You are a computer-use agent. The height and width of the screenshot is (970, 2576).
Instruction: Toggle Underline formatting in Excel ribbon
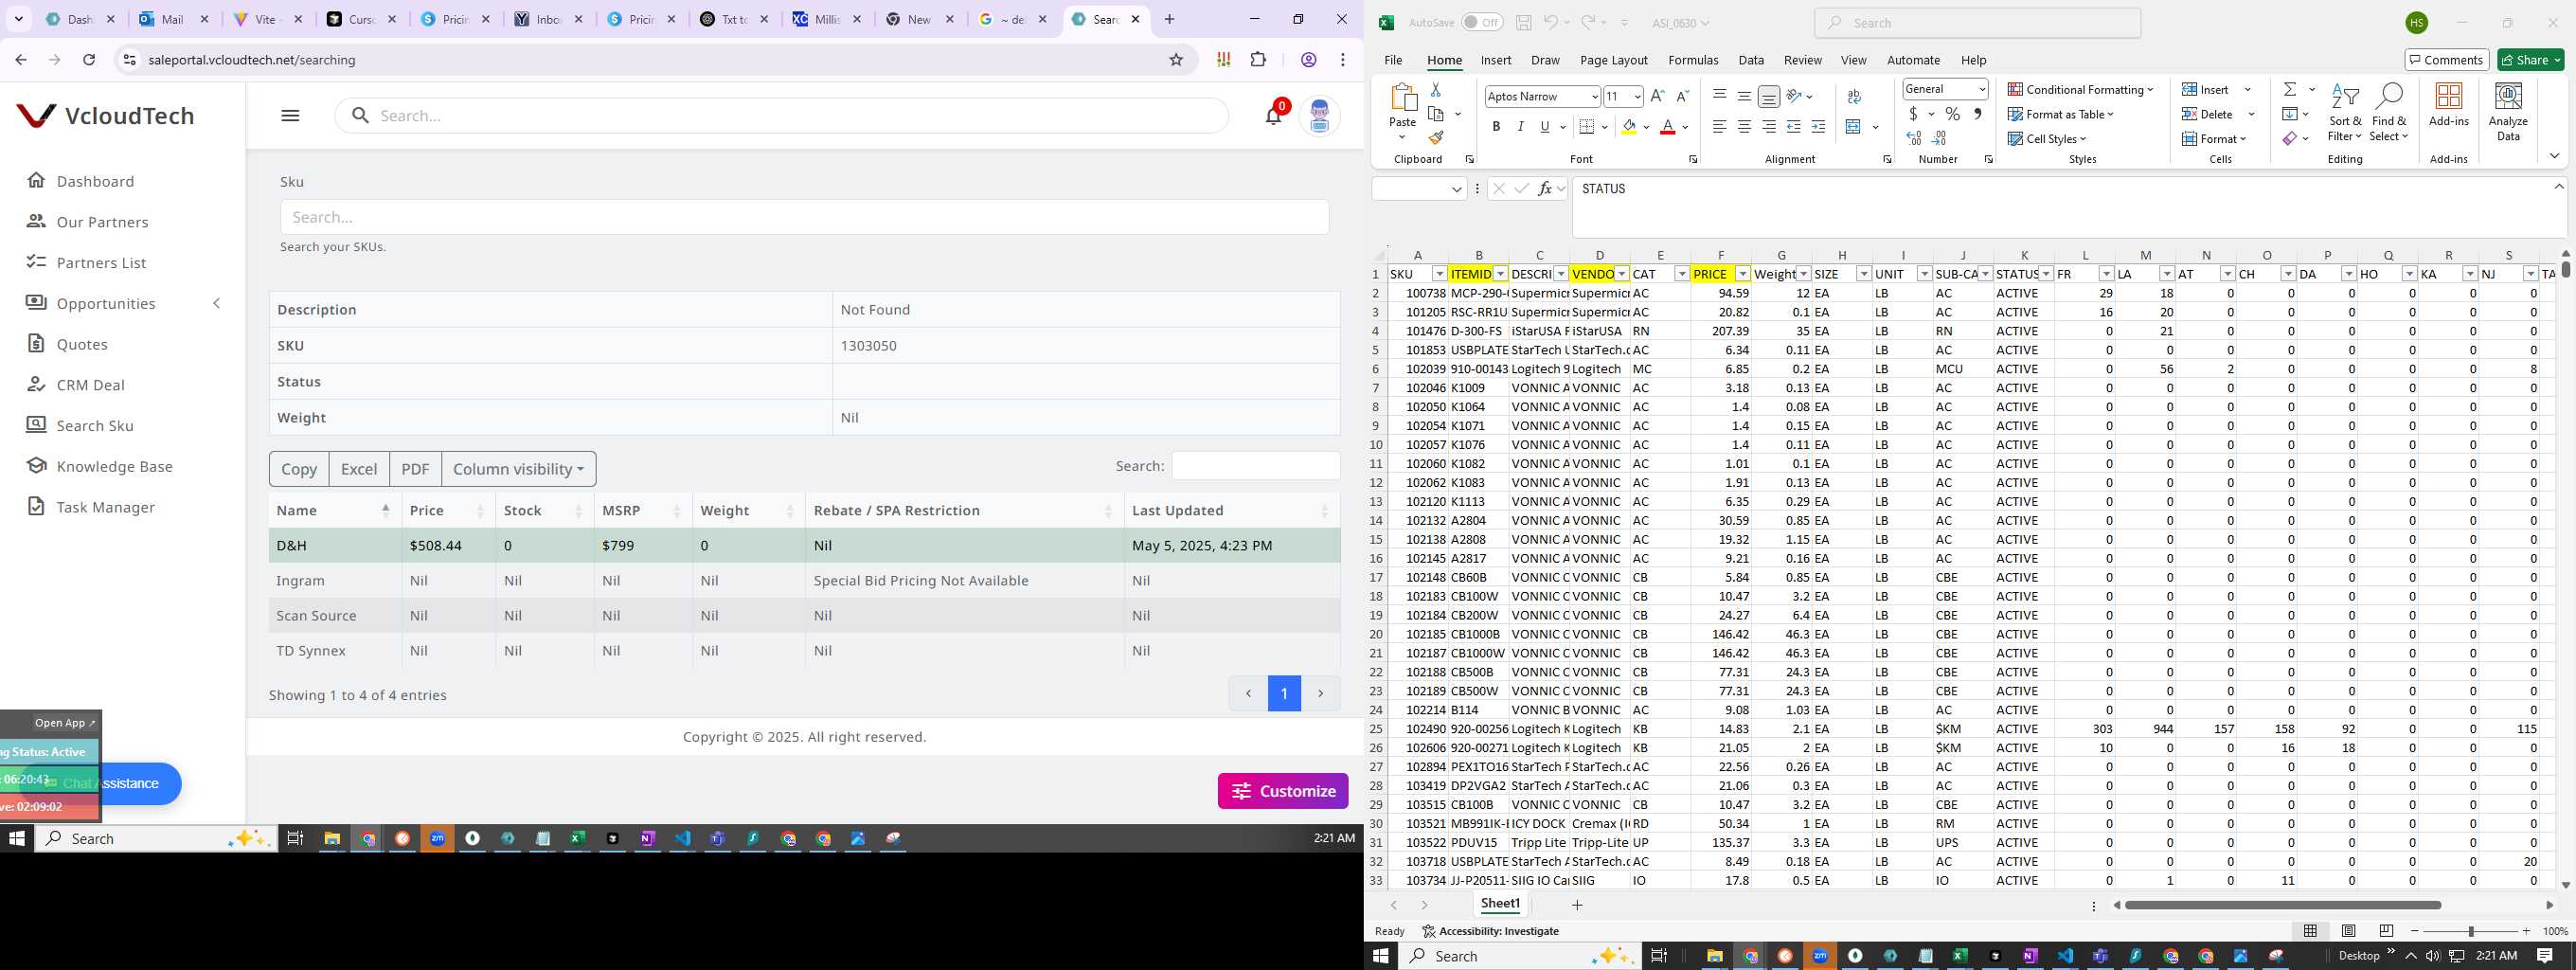[1545, 126]
